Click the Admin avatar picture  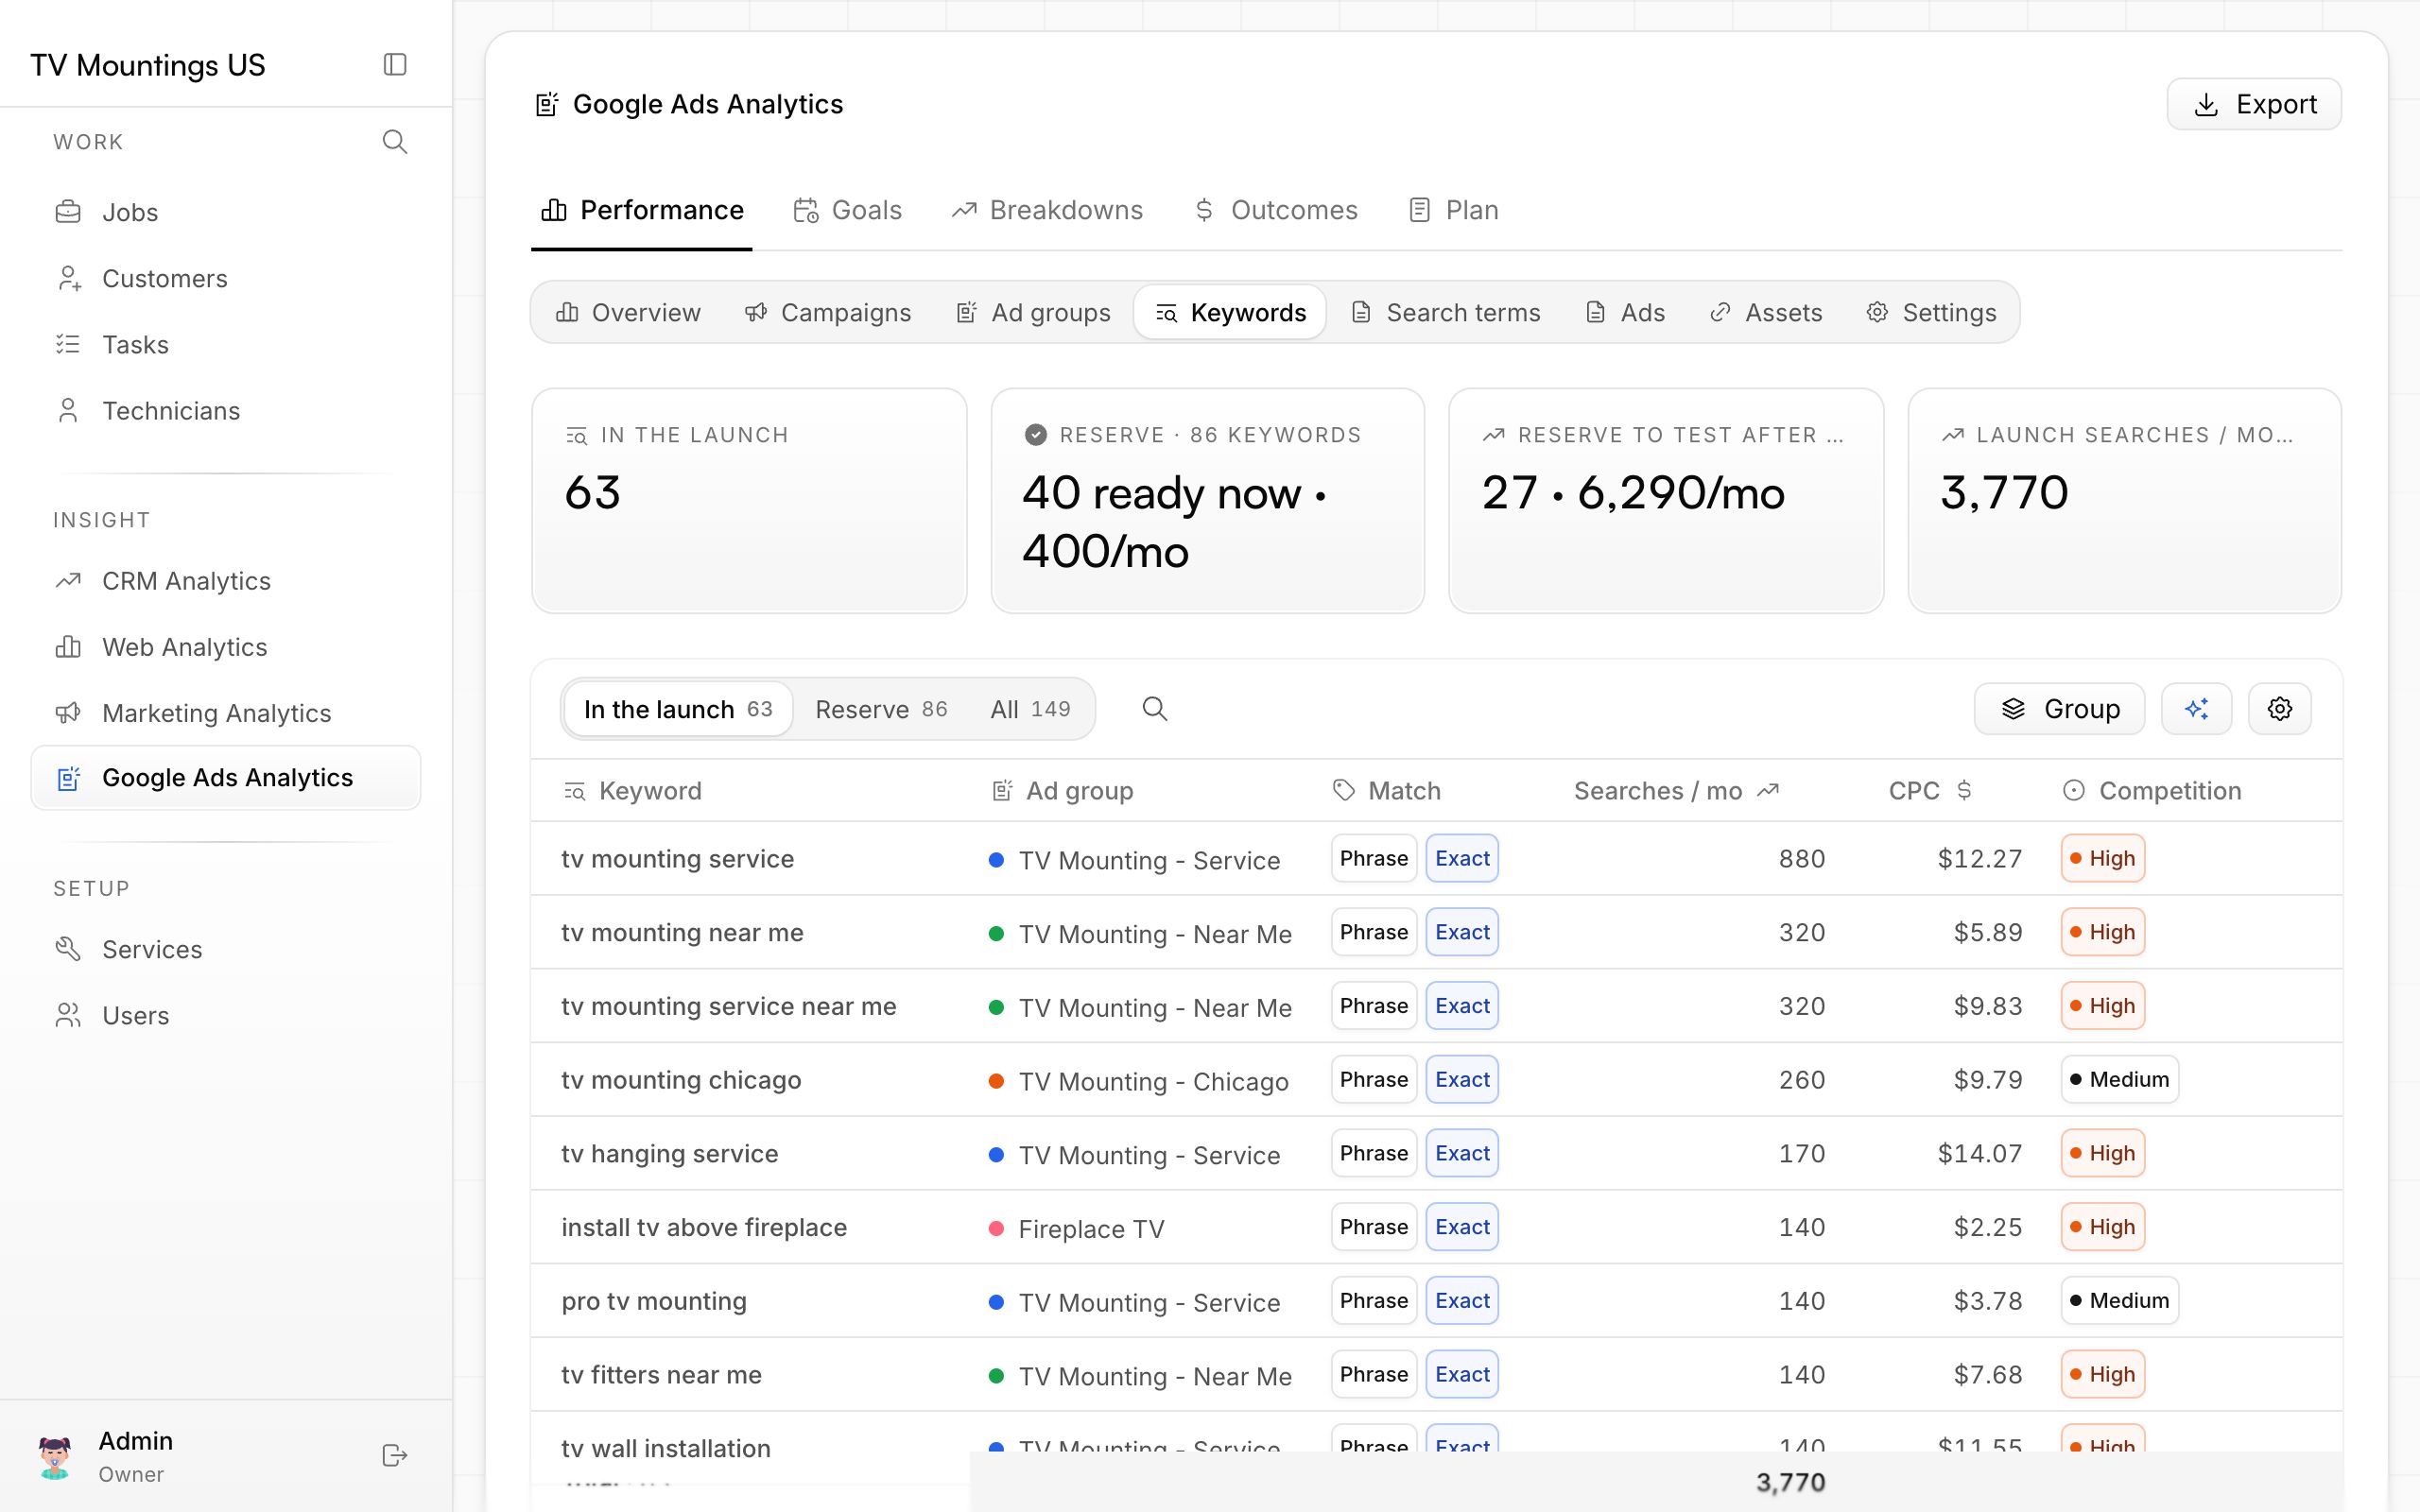click(55, 1456)
